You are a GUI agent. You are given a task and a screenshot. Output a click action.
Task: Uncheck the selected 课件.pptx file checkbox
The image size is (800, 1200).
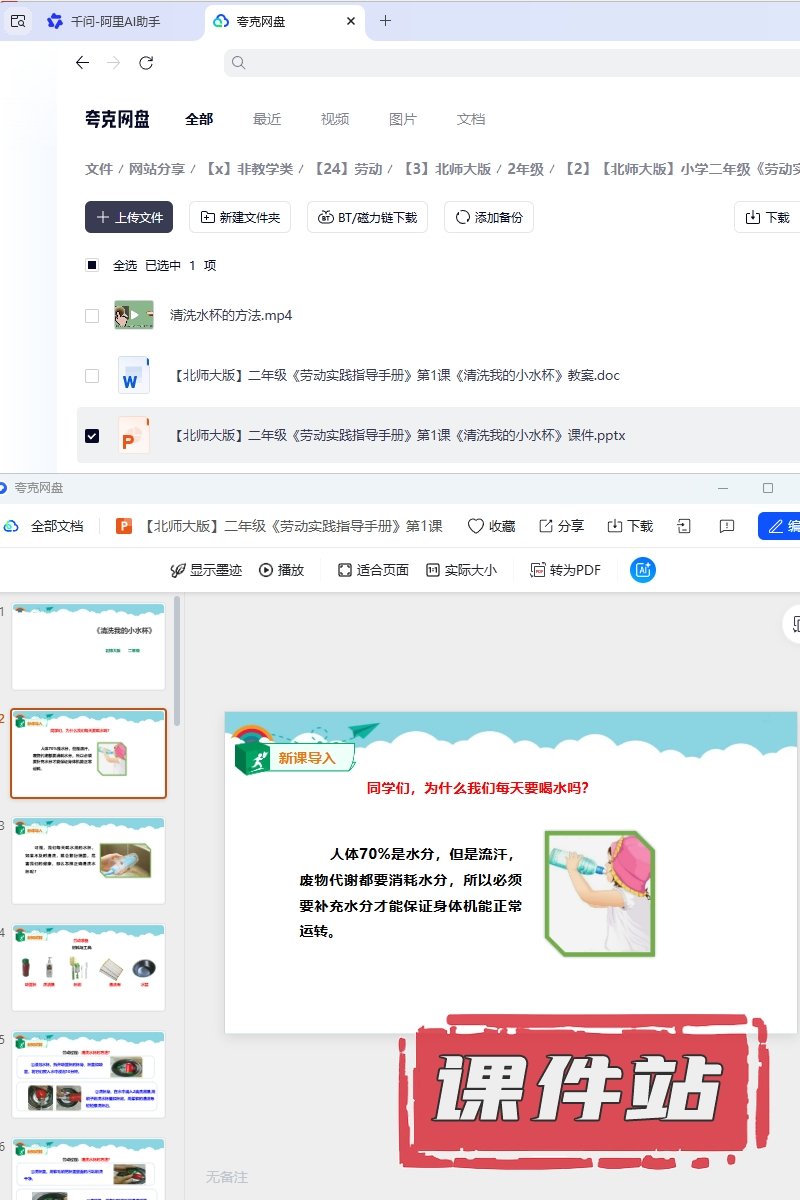92,436
